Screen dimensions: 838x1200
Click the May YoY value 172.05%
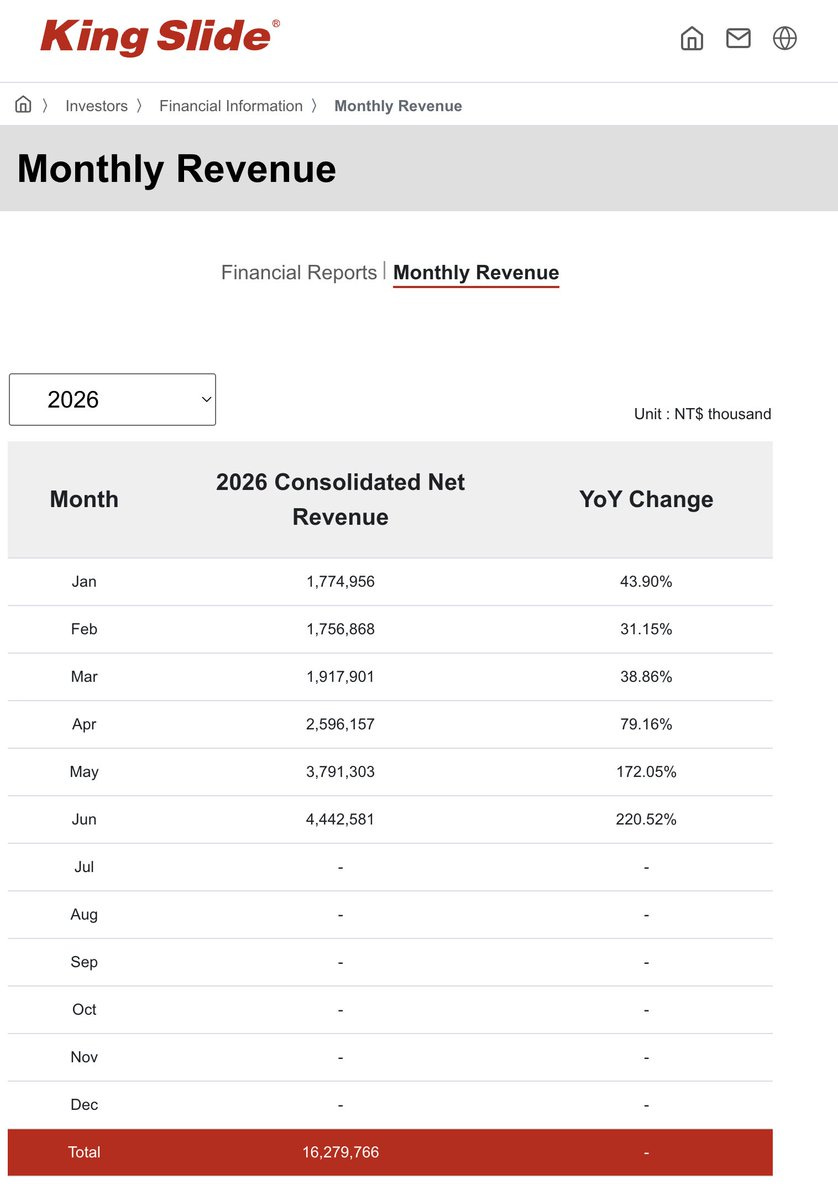[x=646, y=772]
